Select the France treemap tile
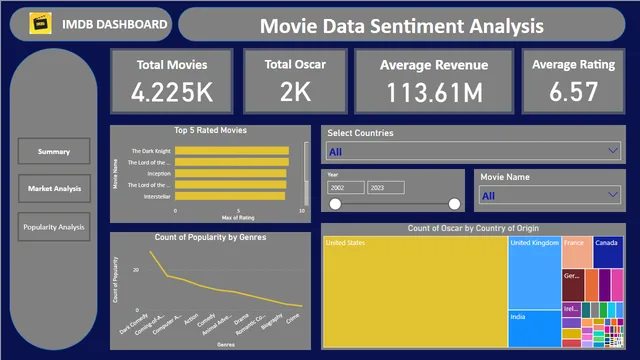 [x=577, y=252]
